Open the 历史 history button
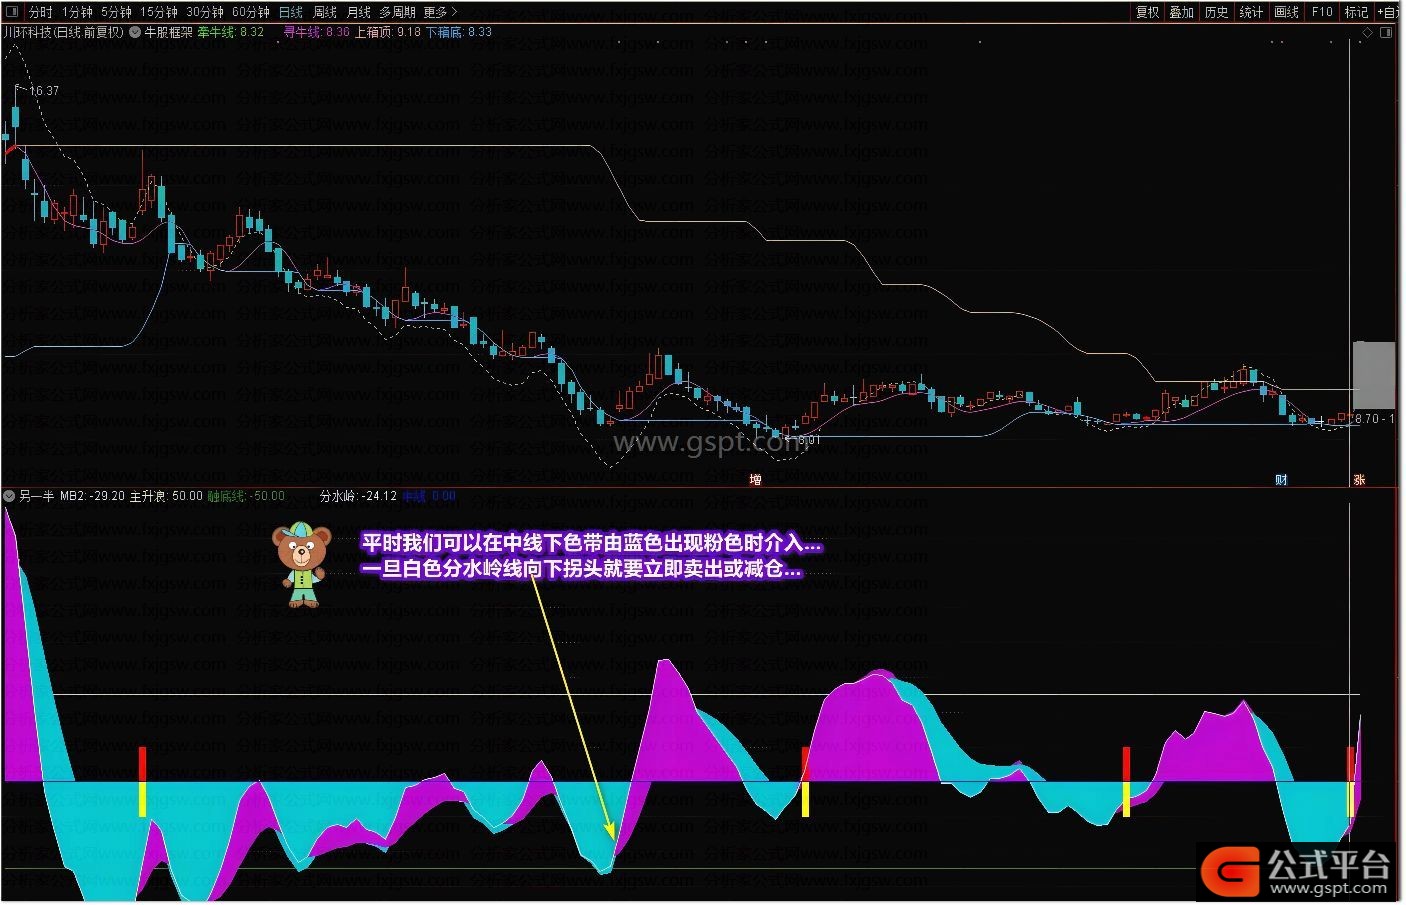This screenshot has width=1406, height=905. click(x=1217, y=12)
